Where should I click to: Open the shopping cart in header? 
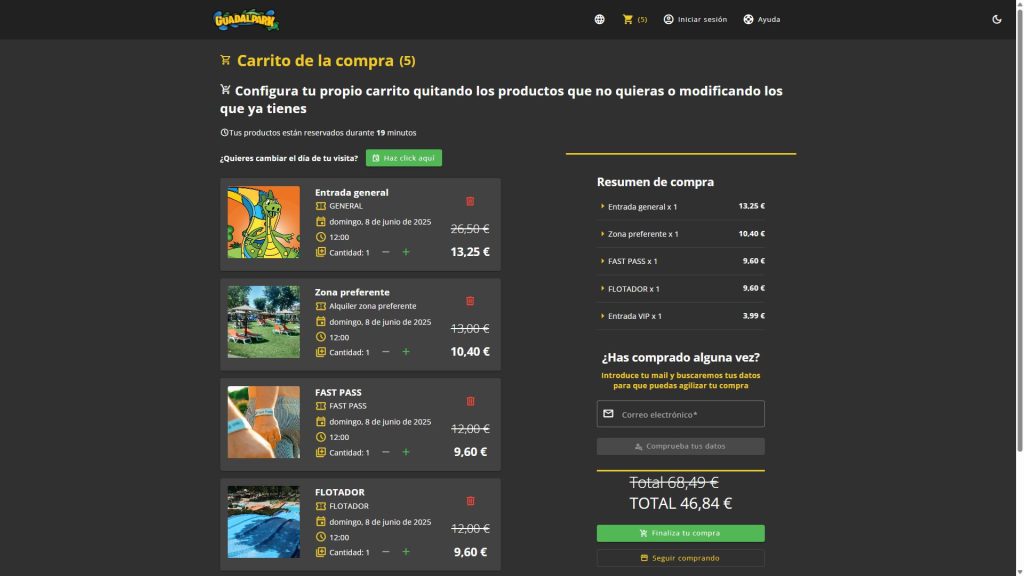(x=634, y=19)
